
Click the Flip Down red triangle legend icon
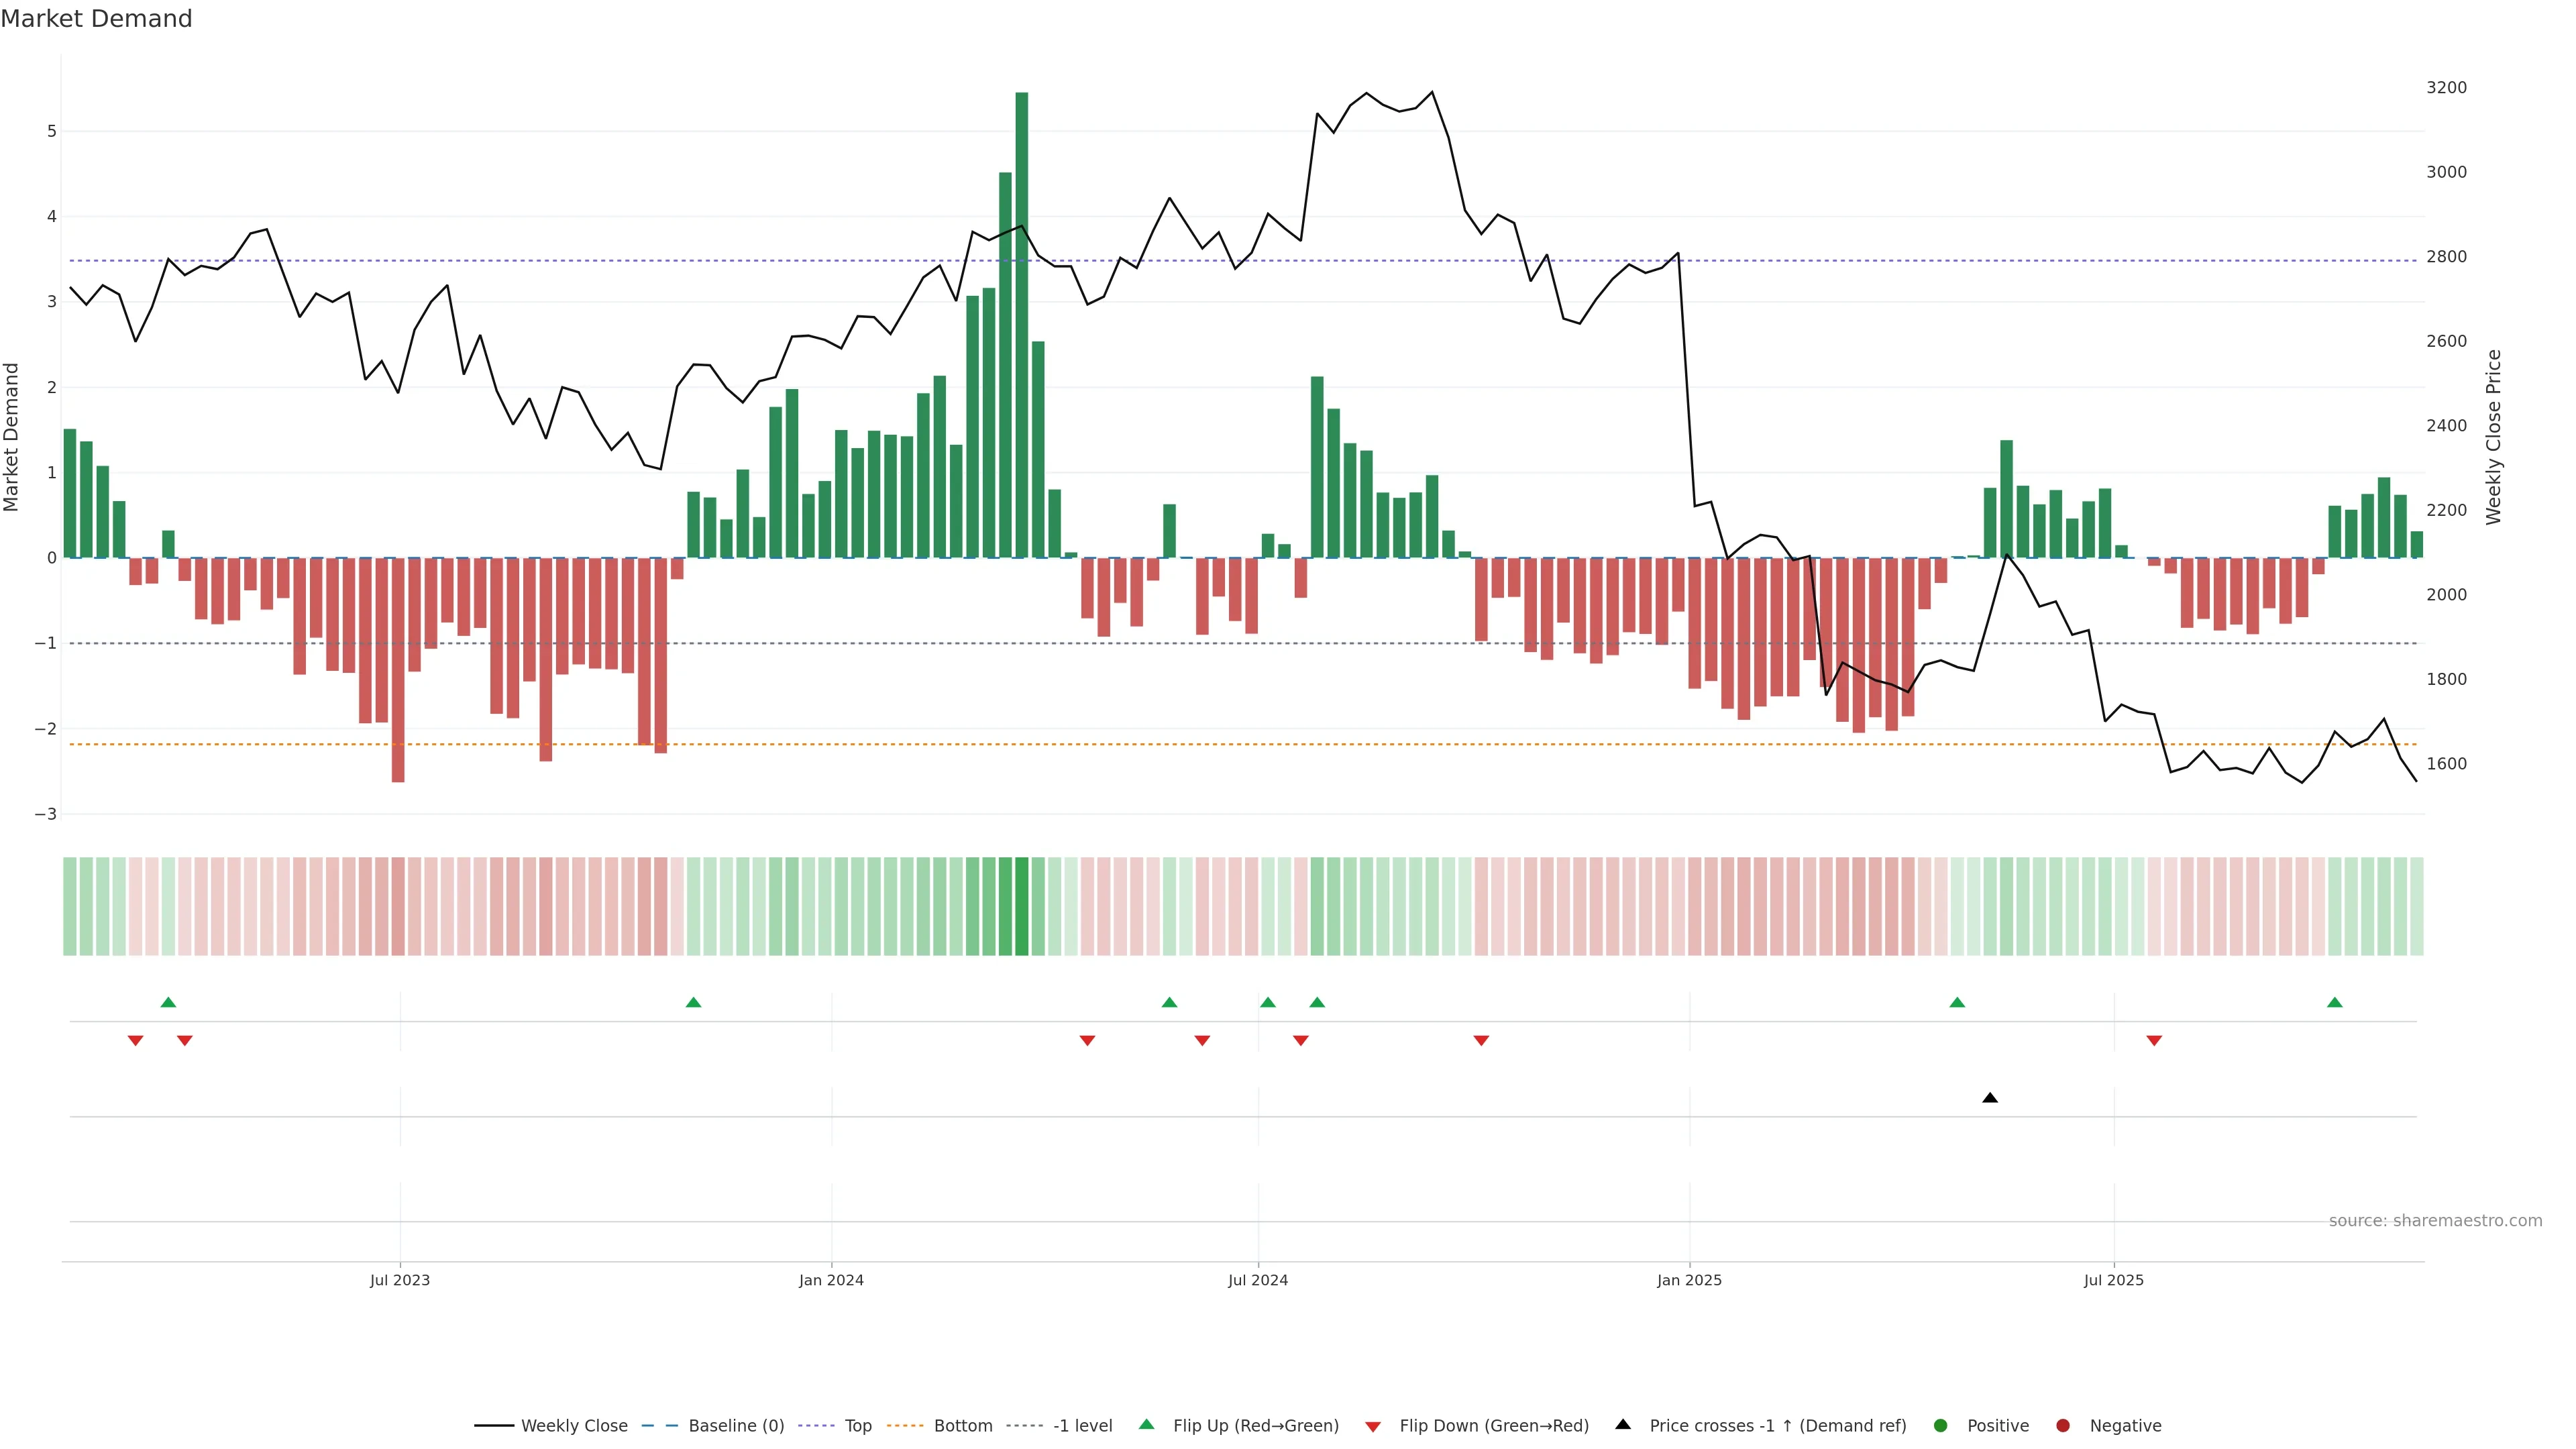[x=1372, y=1426]
